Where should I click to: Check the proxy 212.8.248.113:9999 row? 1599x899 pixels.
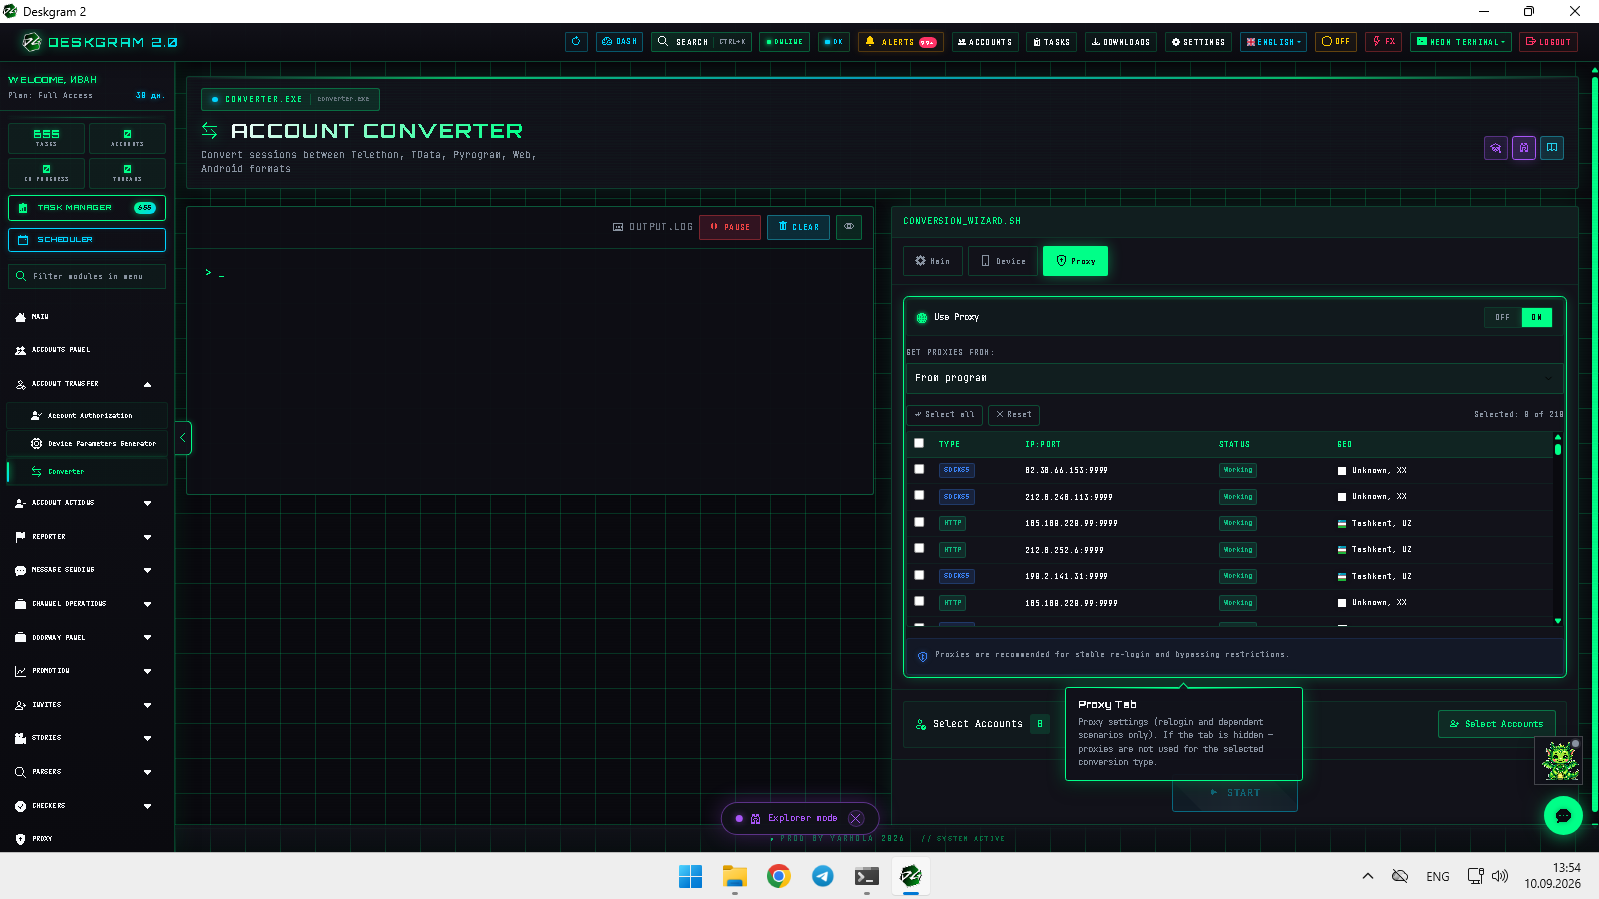tap(919, 496)
